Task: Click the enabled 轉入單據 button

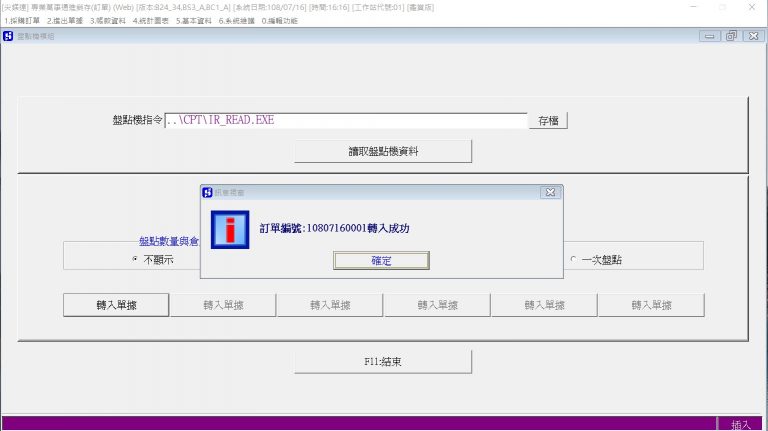Action: (116, 305)
